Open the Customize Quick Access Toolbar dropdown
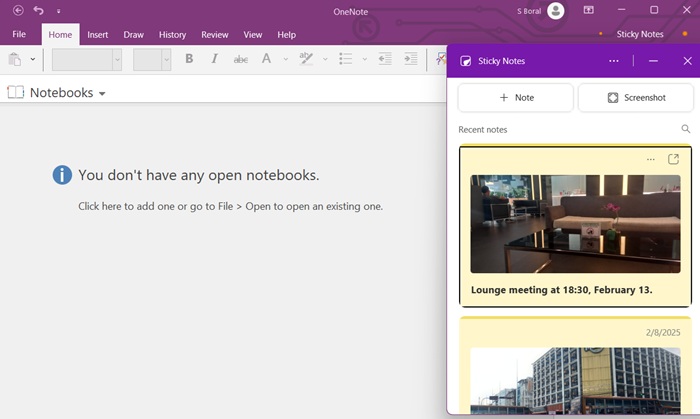The width and height of the screenshot is (700, 419). click(58, 11)
